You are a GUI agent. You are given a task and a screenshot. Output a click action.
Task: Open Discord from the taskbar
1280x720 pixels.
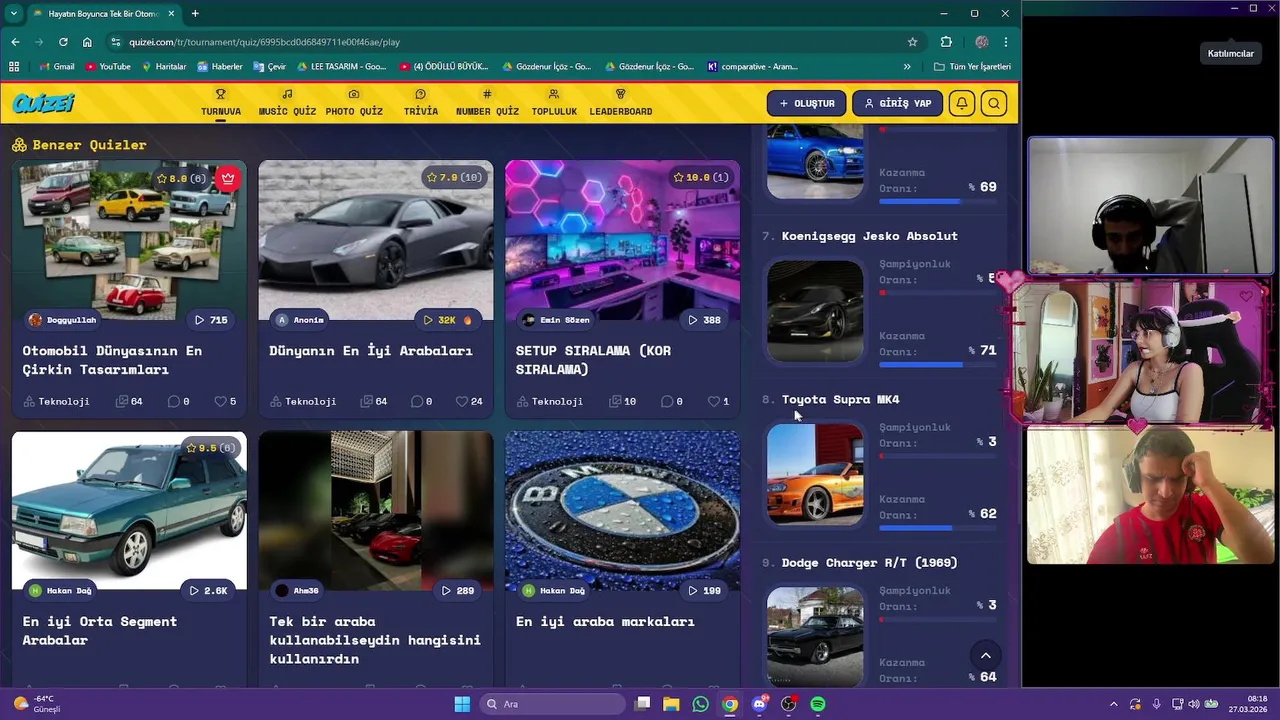click(x=759, y=704)
